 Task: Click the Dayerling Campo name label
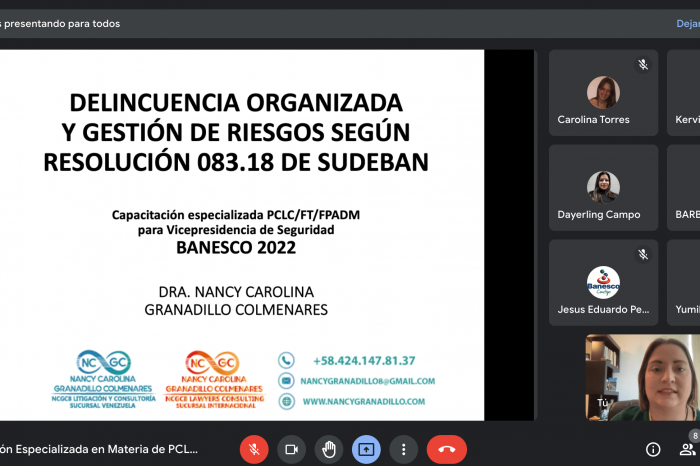[x=599, y=215]
